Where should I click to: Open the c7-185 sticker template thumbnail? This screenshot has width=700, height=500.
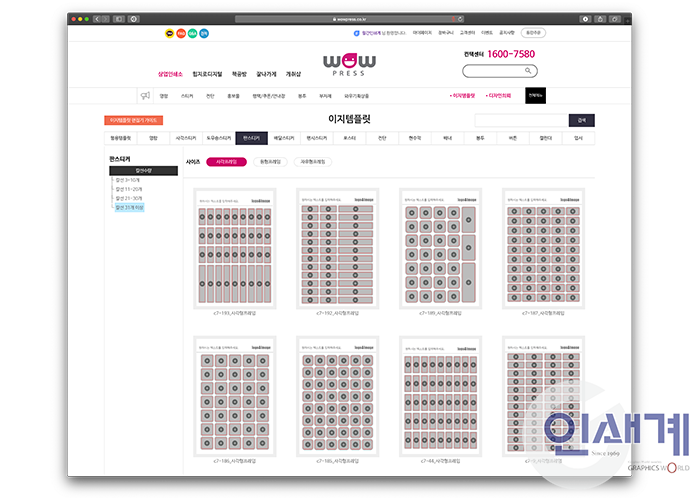pos(338,396)
